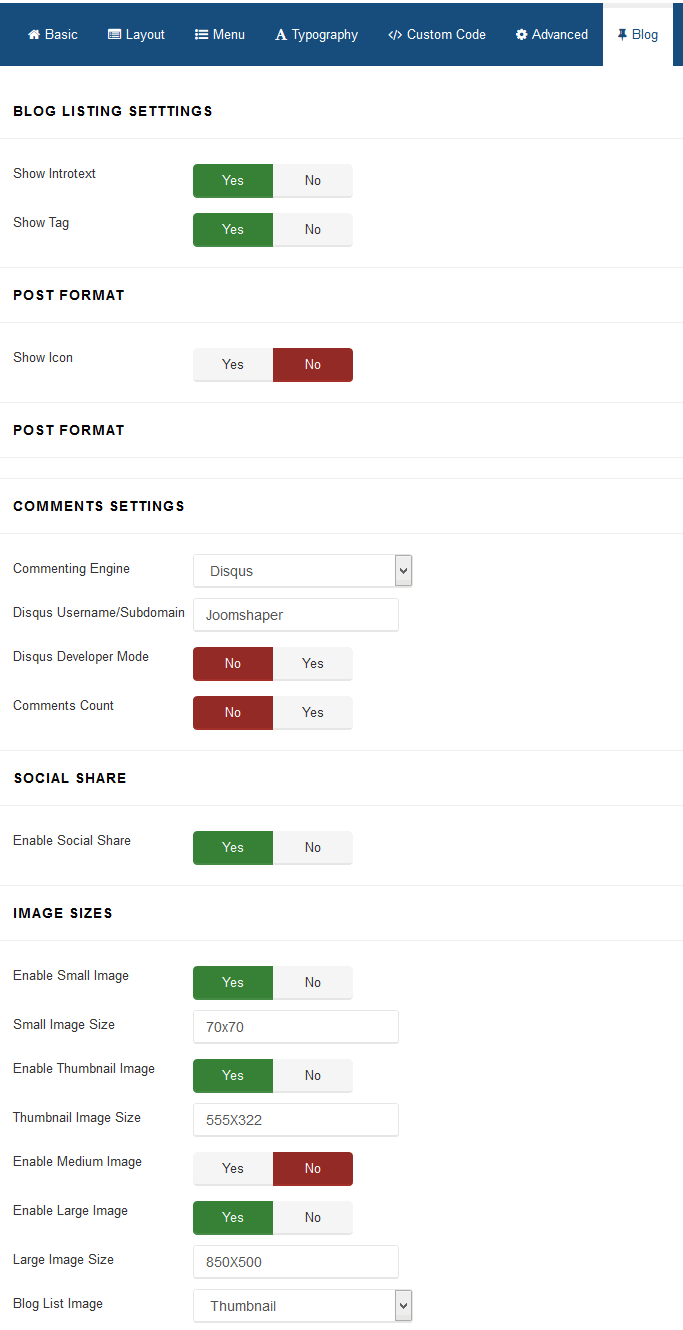This screenshot has width=683, height=1330.
Task: Enable Show Icon under Post Format
Action: (x=232, y=365)
